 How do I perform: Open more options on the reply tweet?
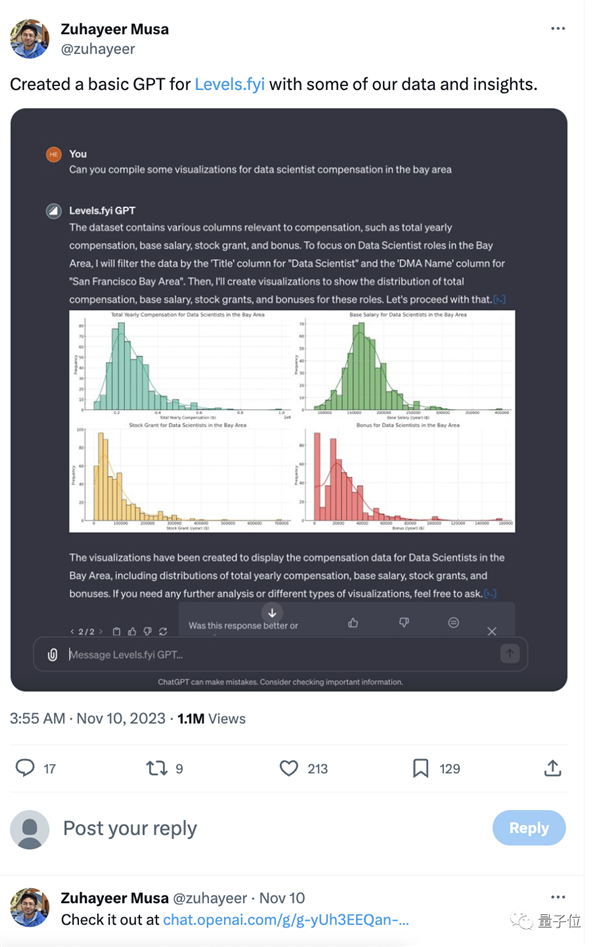point(558,897)
